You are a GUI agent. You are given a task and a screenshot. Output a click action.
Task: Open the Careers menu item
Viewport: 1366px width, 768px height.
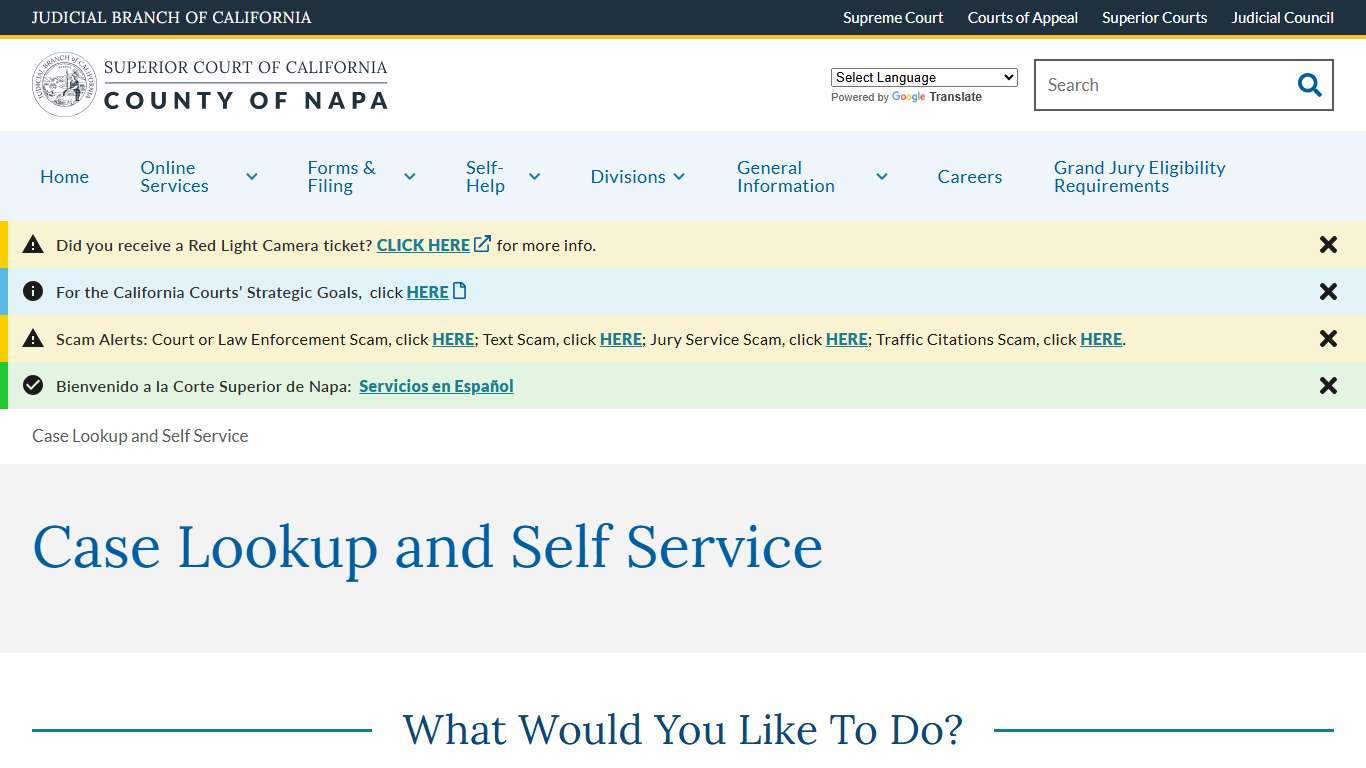pos(969,176)
